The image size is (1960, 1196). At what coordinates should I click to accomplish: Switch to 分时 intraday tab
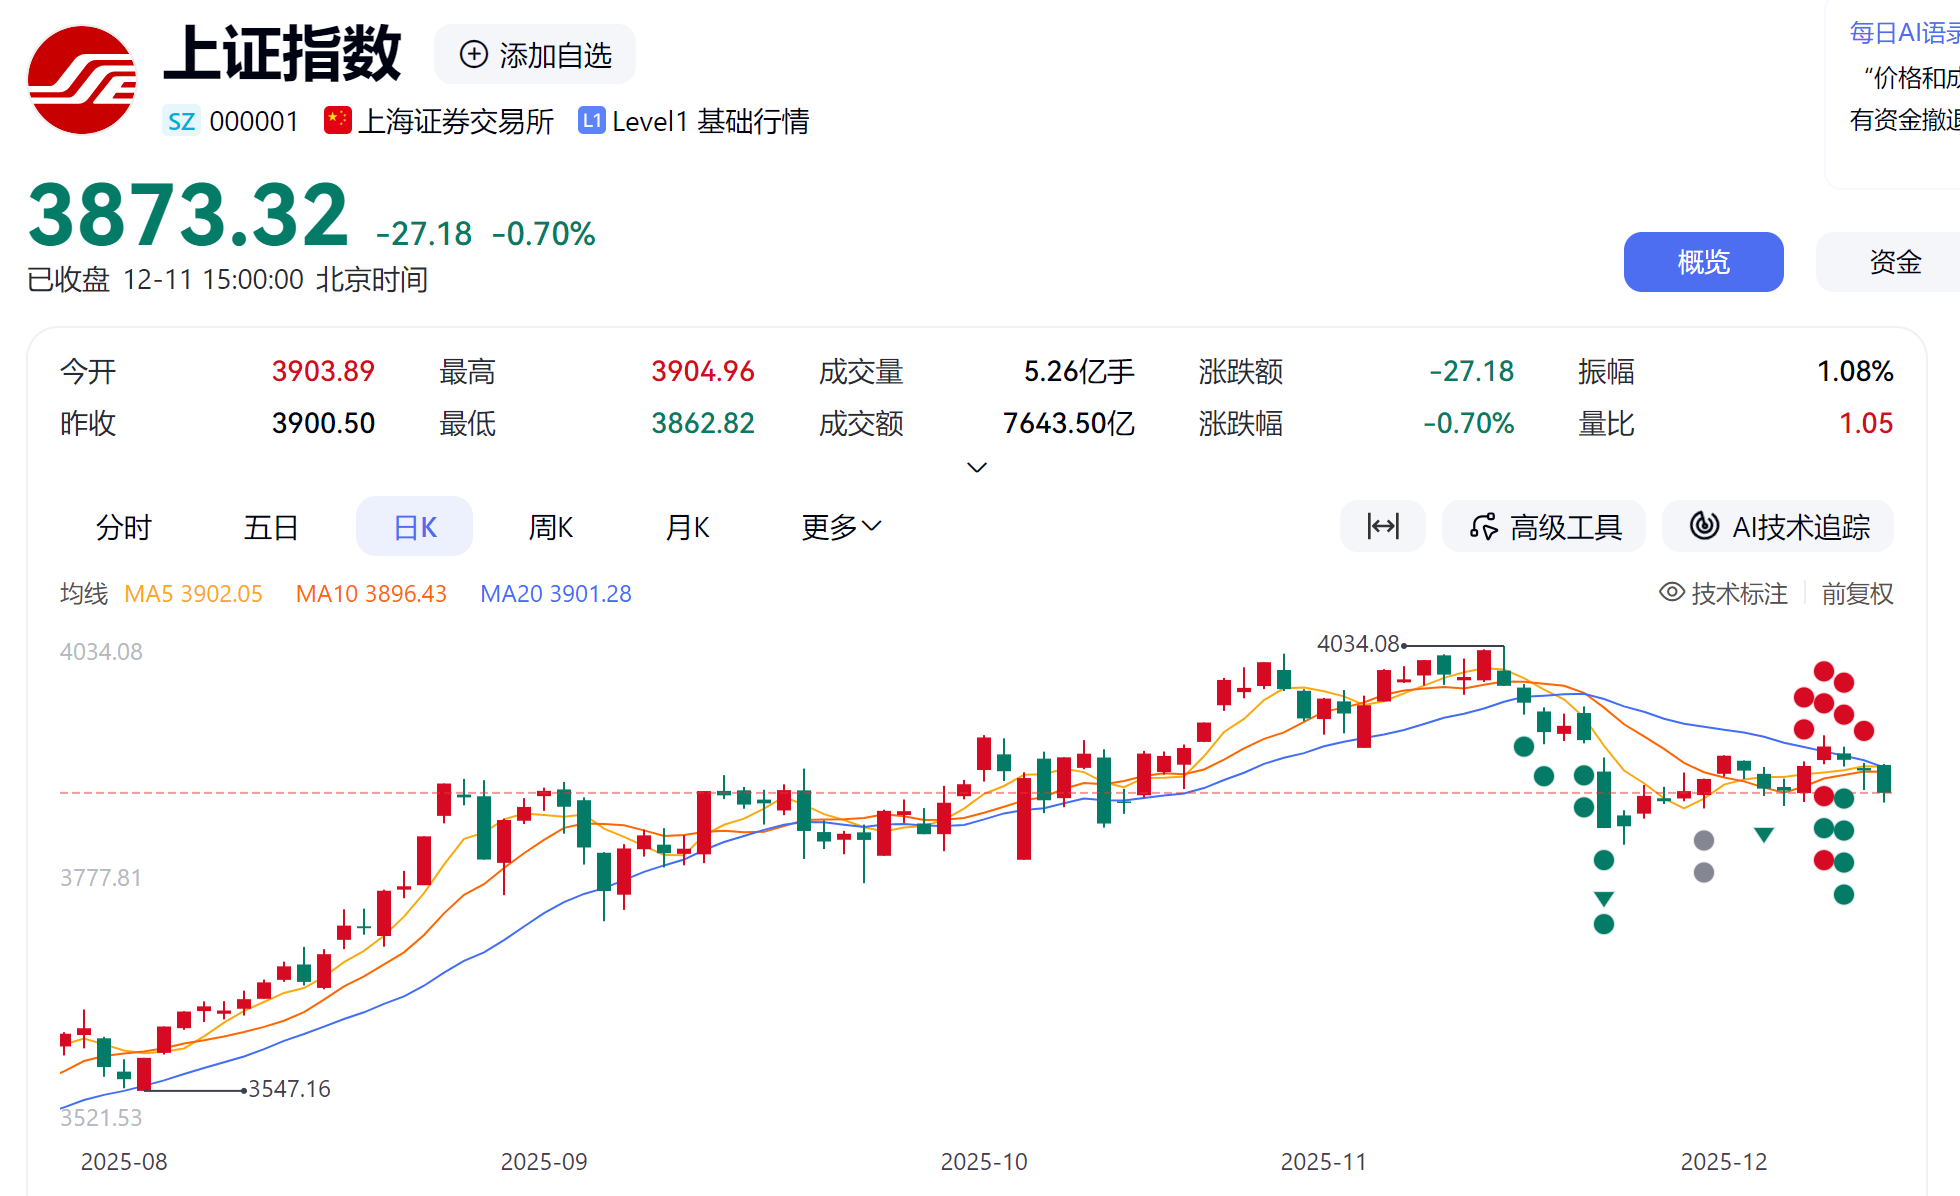tap(123, 526)
